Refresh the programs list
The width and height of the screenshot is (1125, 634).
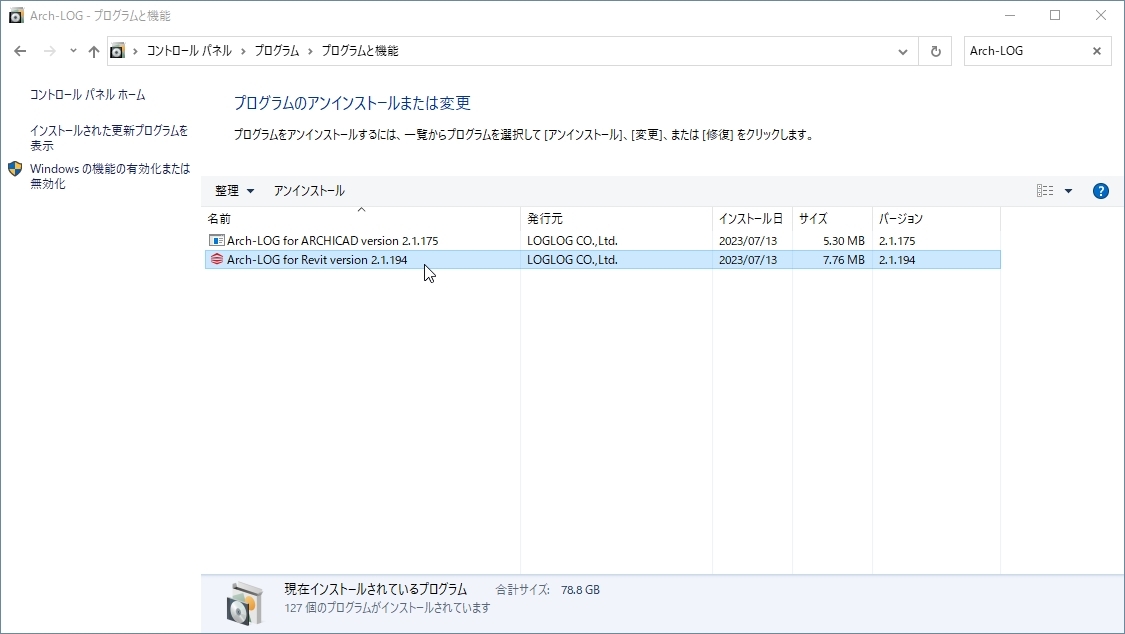936,51
